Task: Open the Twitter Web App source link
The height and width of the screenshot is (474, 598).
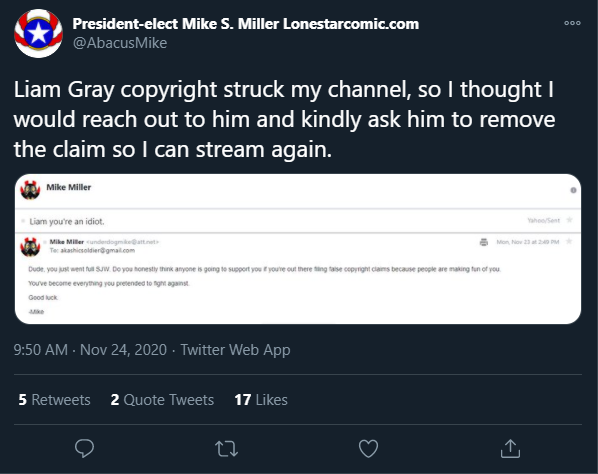Action: (235, 350)
